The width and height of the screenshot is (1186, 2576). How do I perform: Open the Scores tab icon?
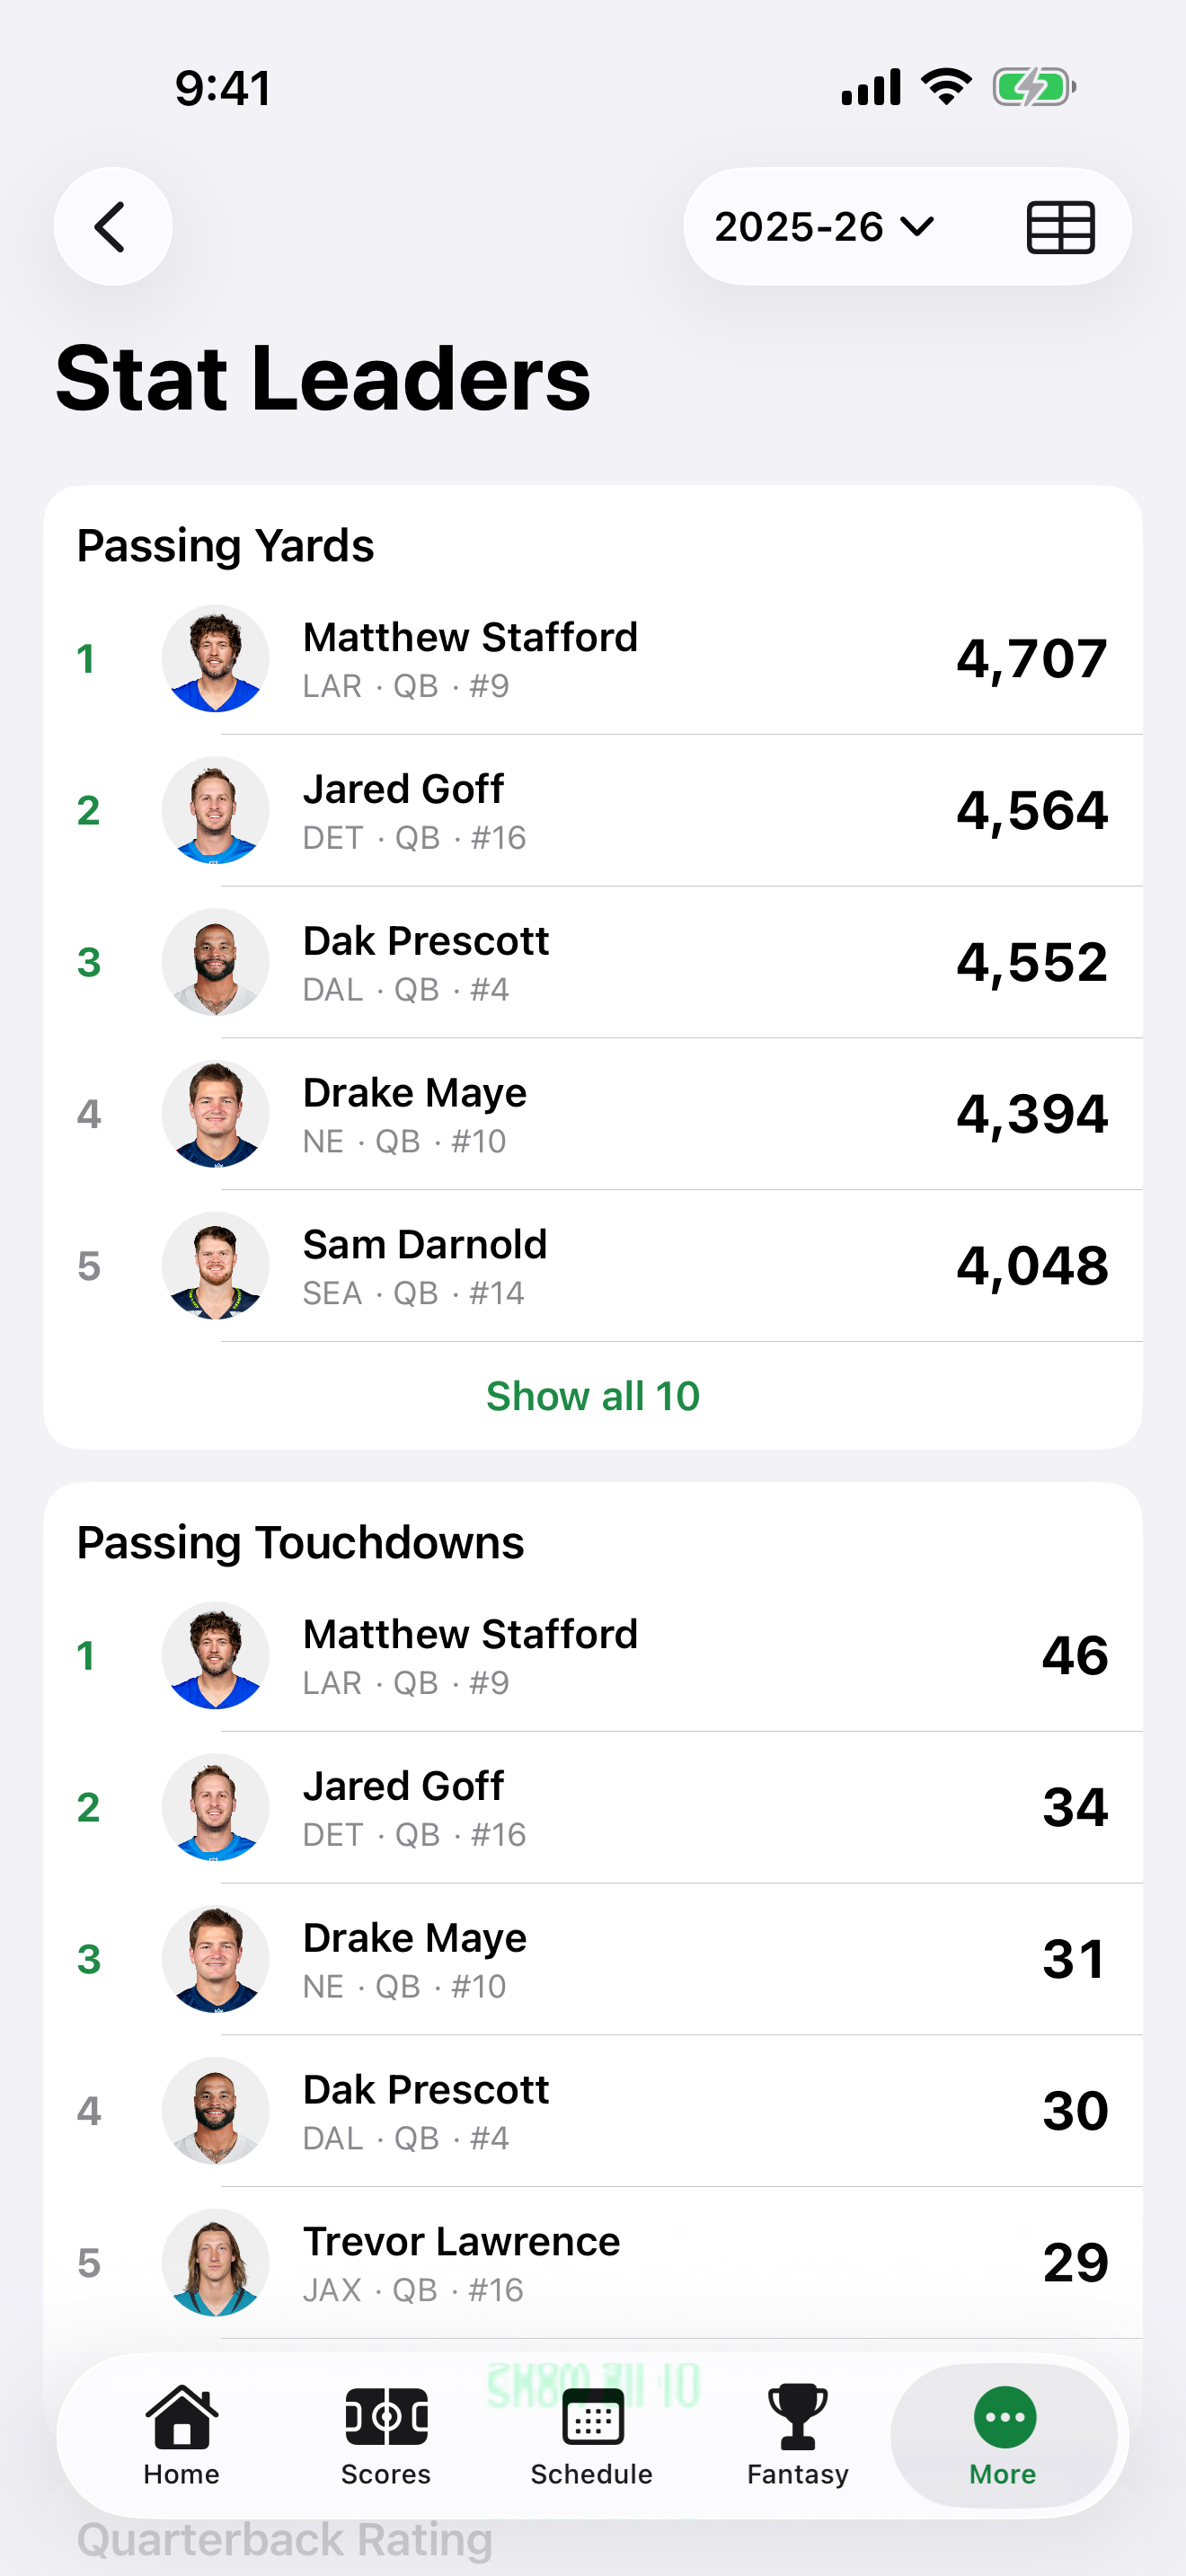coord(386,2417)
